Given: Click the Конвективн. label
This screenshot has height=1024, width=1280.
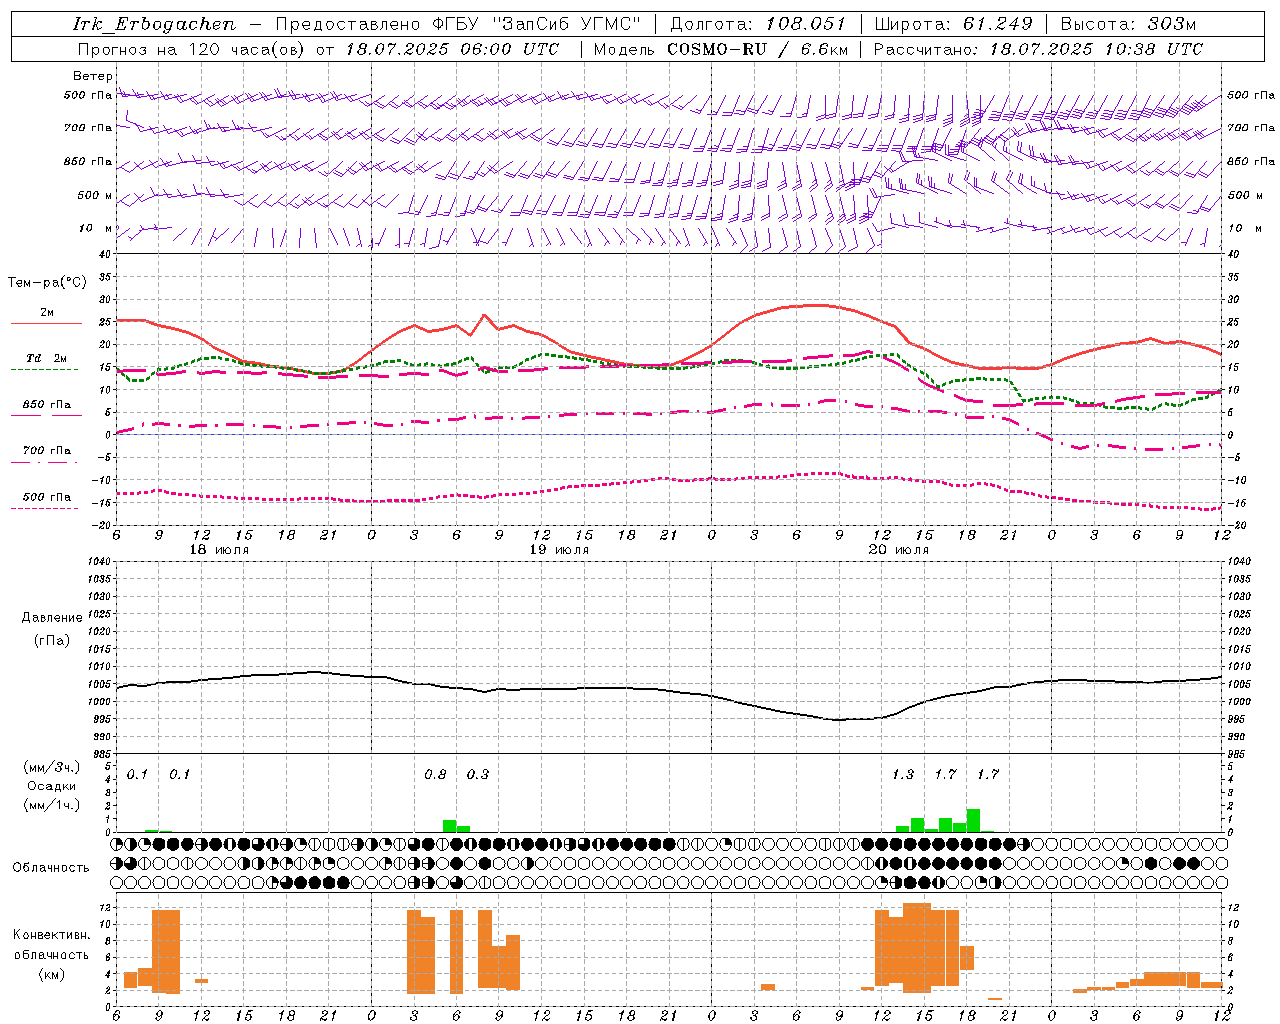Looking at the screenshot, I should pyautogui.click(x=51, y=935).
